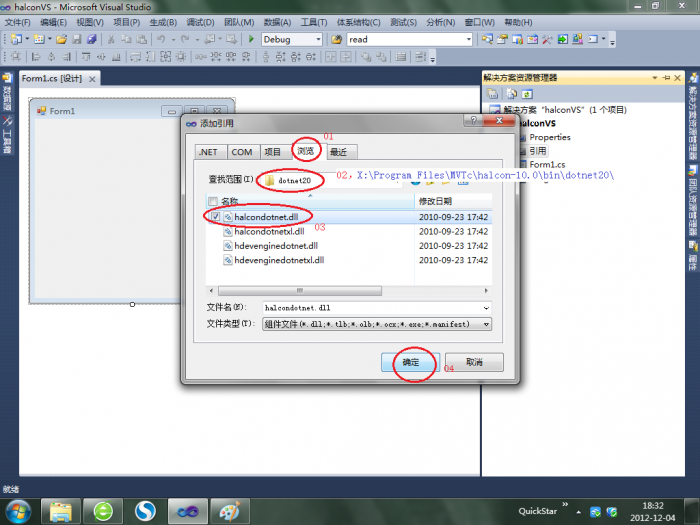Click the Properties icon in Solution Explorer toolbar
The width and height of the screenshot is (700, 525).
[492, 94]
